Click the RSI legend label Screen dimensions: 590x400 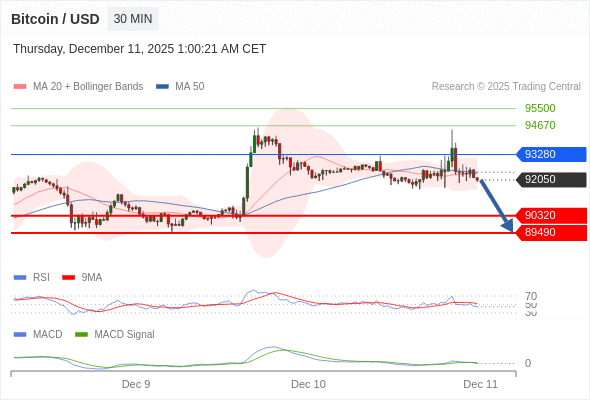(x=41, y=278)
